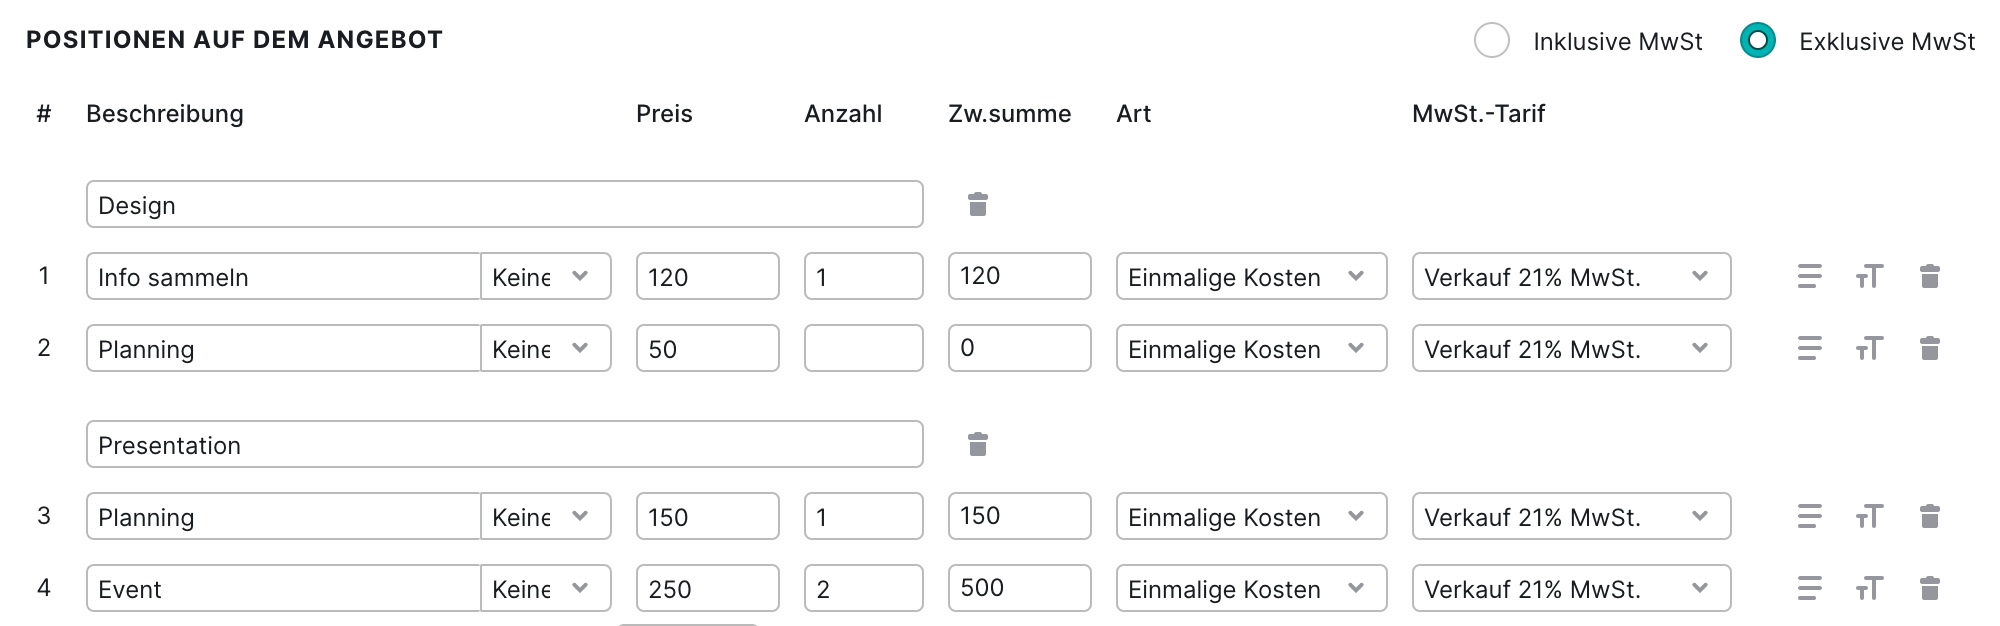Open the Keine dropdown for Info sammeln

546,276
